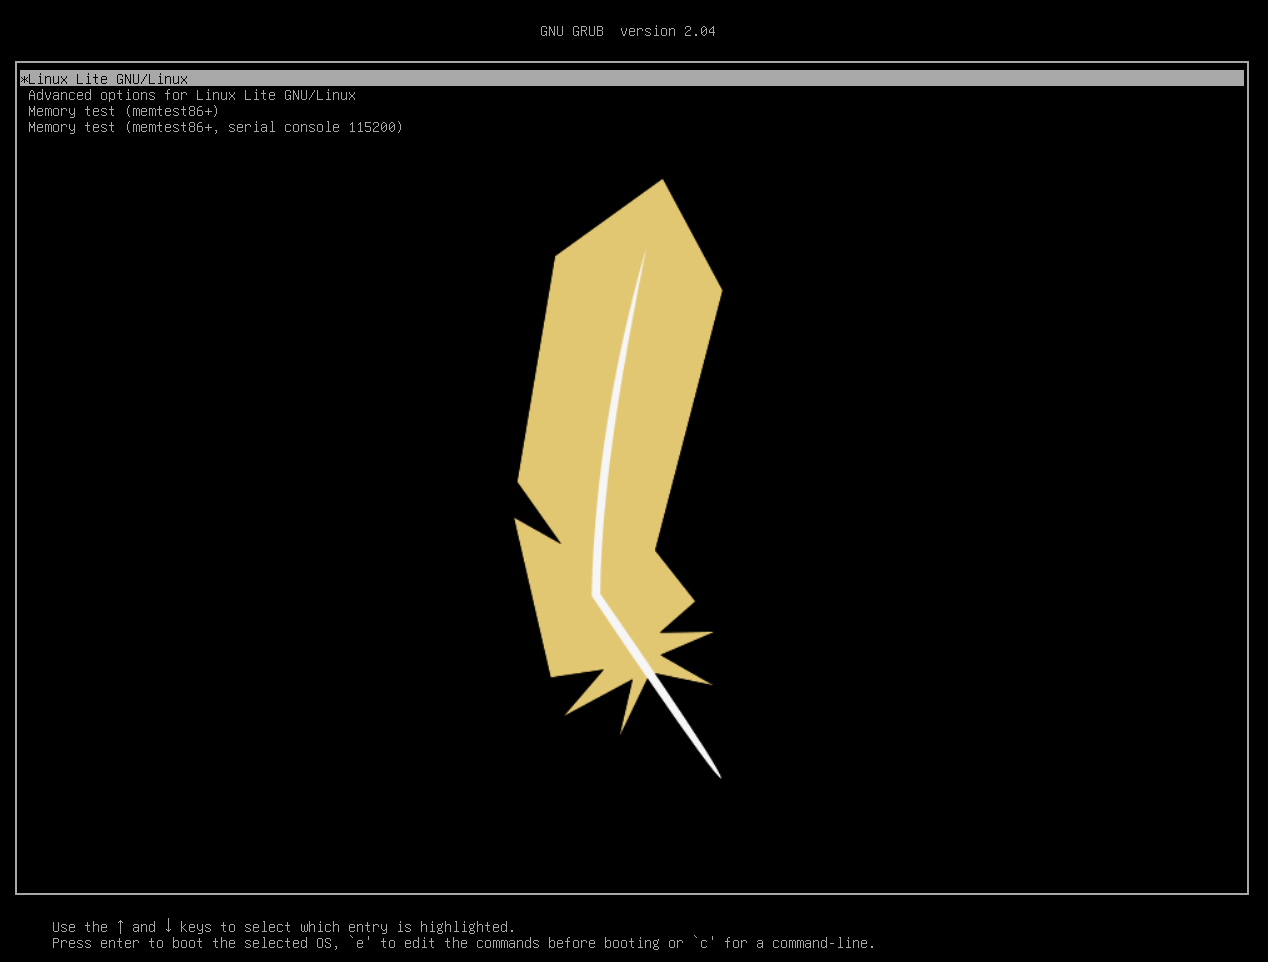Click the up arrow symbol in help text
This screenshot has height=962, width=1268.
point(120,927)
